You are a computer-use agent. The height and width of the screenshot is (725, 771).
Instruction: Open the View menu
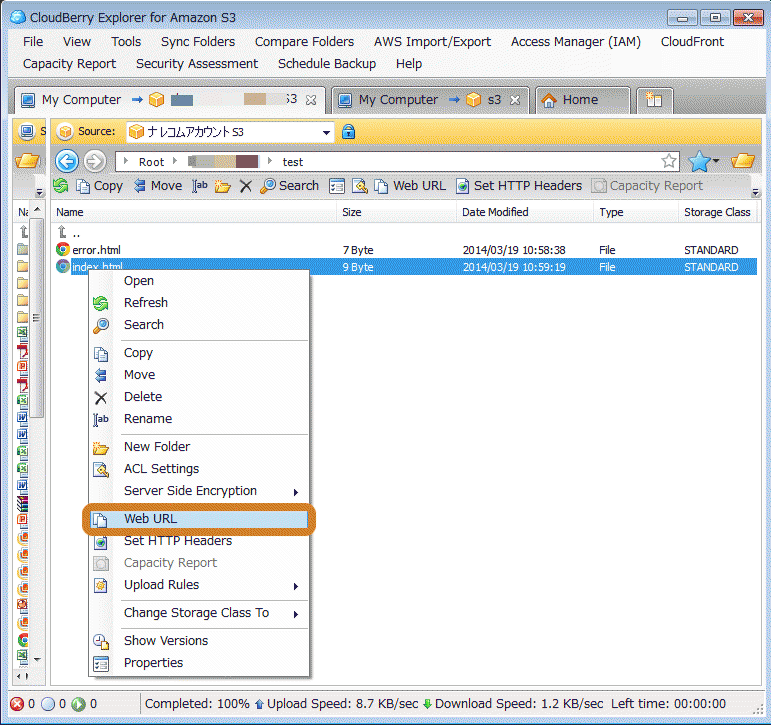(x=77, y=42)
